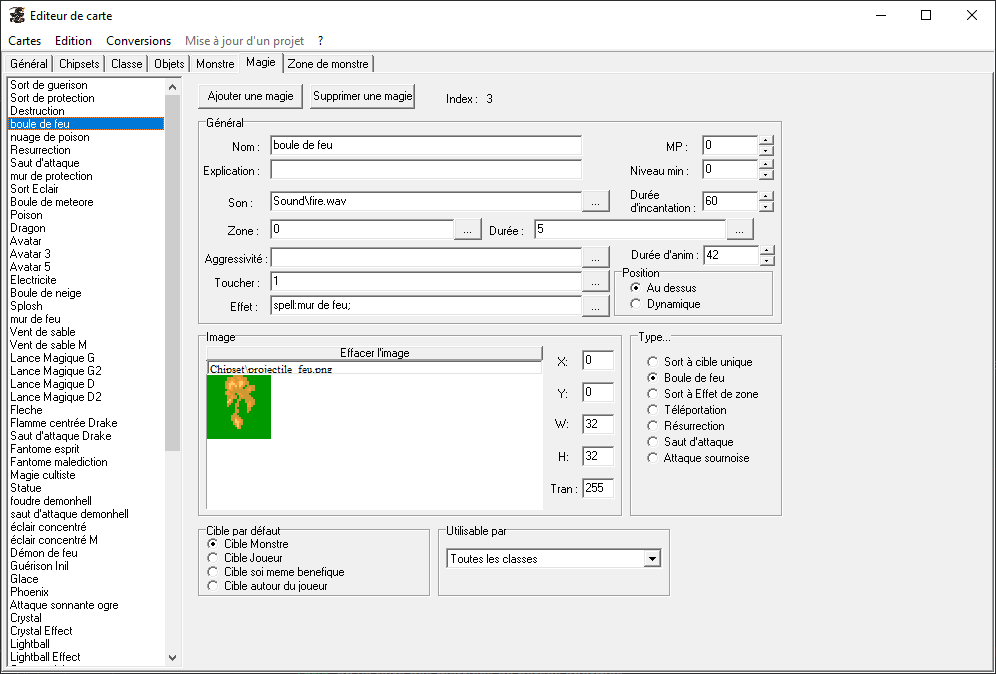The image size is (996, 674).
Task: Click browse button next to Aggressivité field
Action: (x=595, y=258)
